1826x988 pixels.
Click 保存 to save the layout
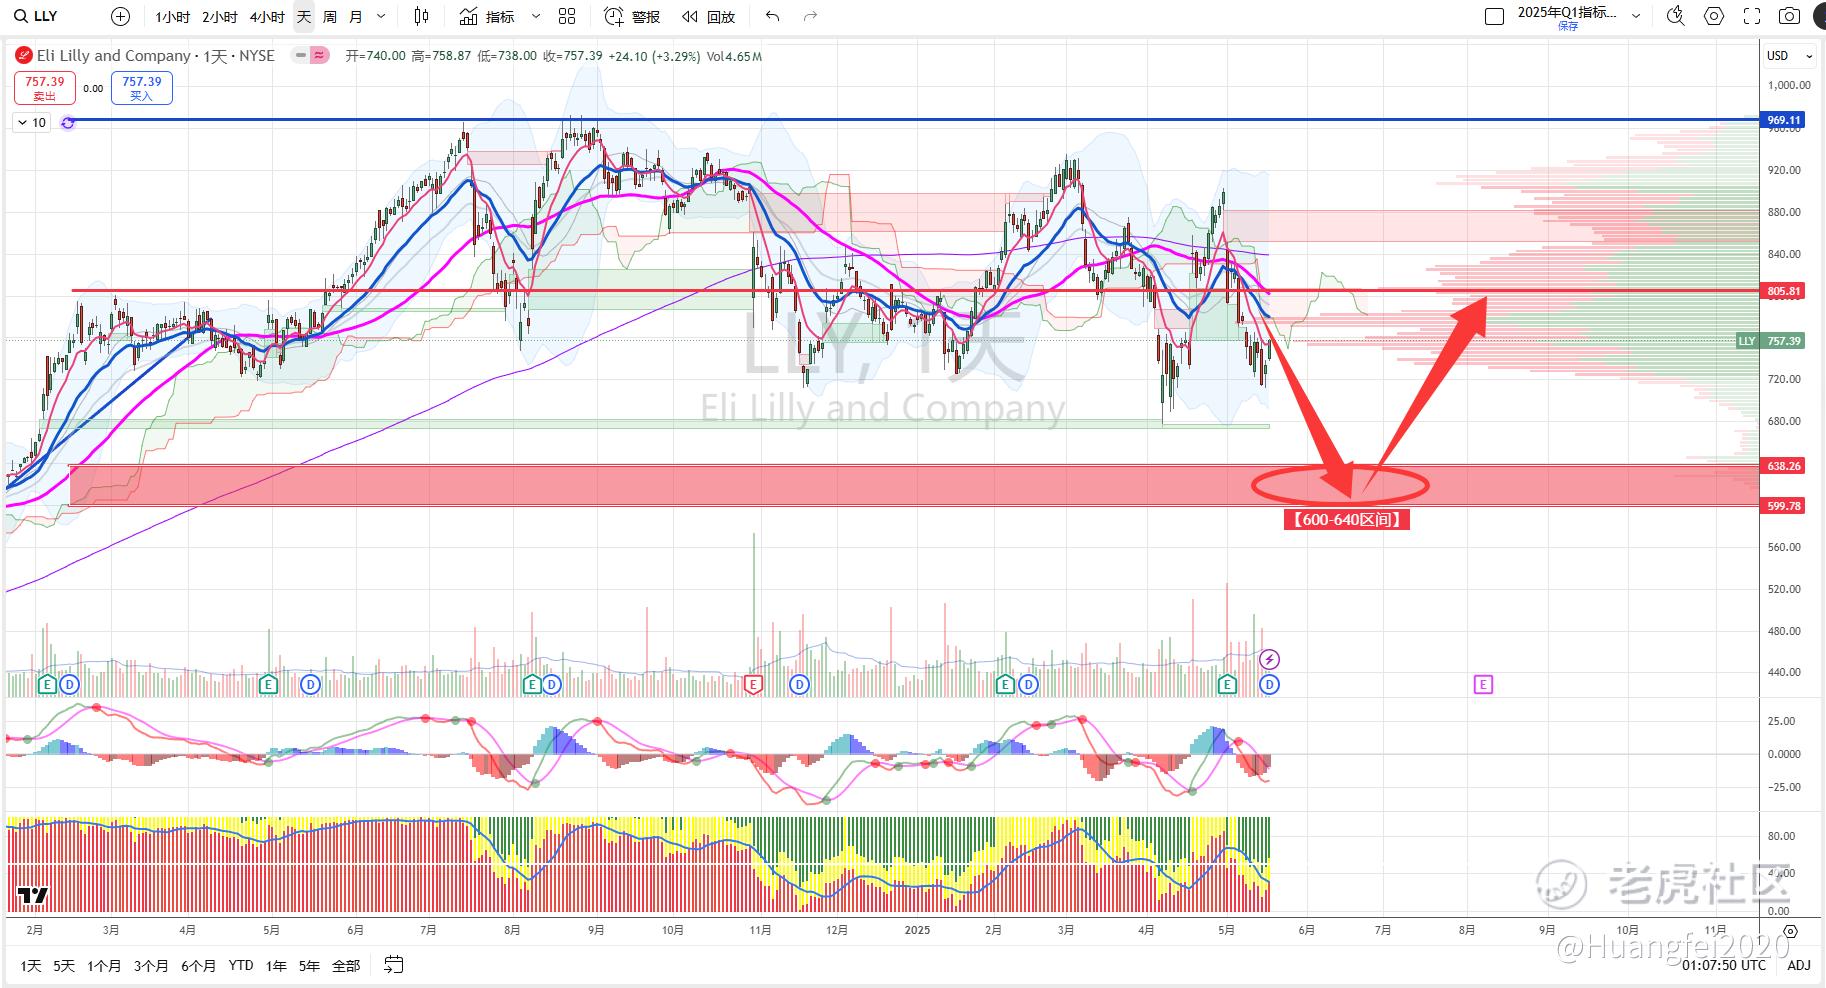1567,26
